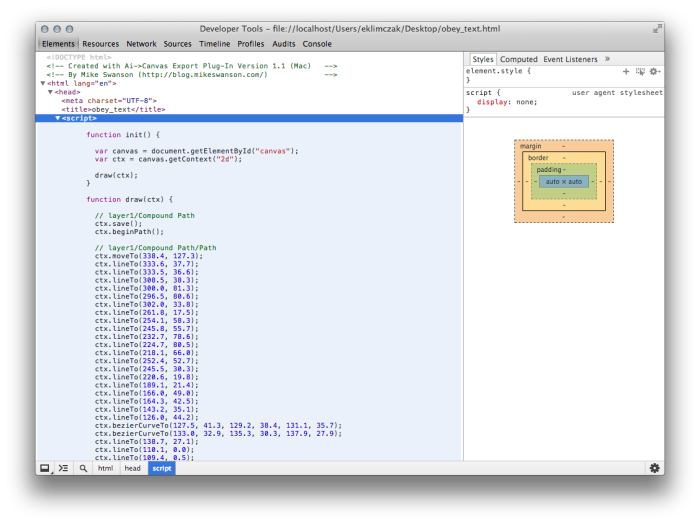Show more sidebar tabs via double chevron
The image size is (700, 524).
(x=608, y=59)
